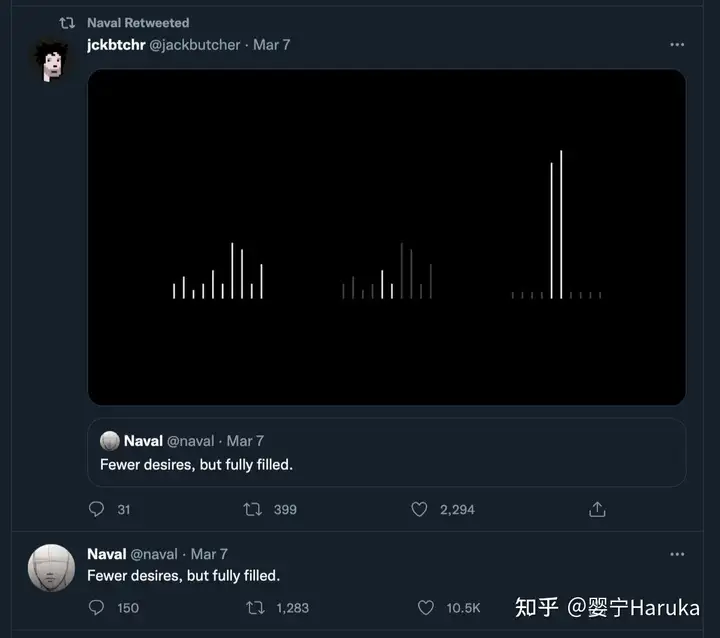Like the jckbtchr tweet with 2,294 likes
Screen dimensions: 720x638
pos(419,509)
